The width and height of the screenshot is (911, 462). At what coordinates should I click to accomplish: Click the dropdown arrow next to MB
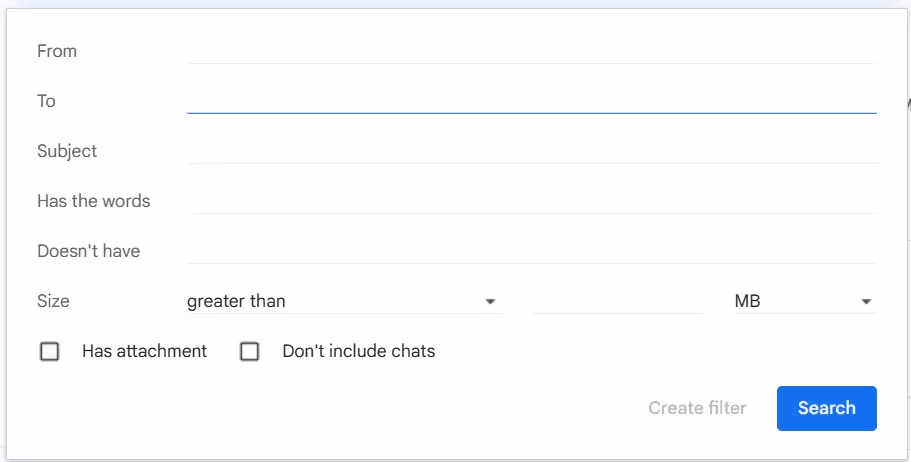click(866, 302)
